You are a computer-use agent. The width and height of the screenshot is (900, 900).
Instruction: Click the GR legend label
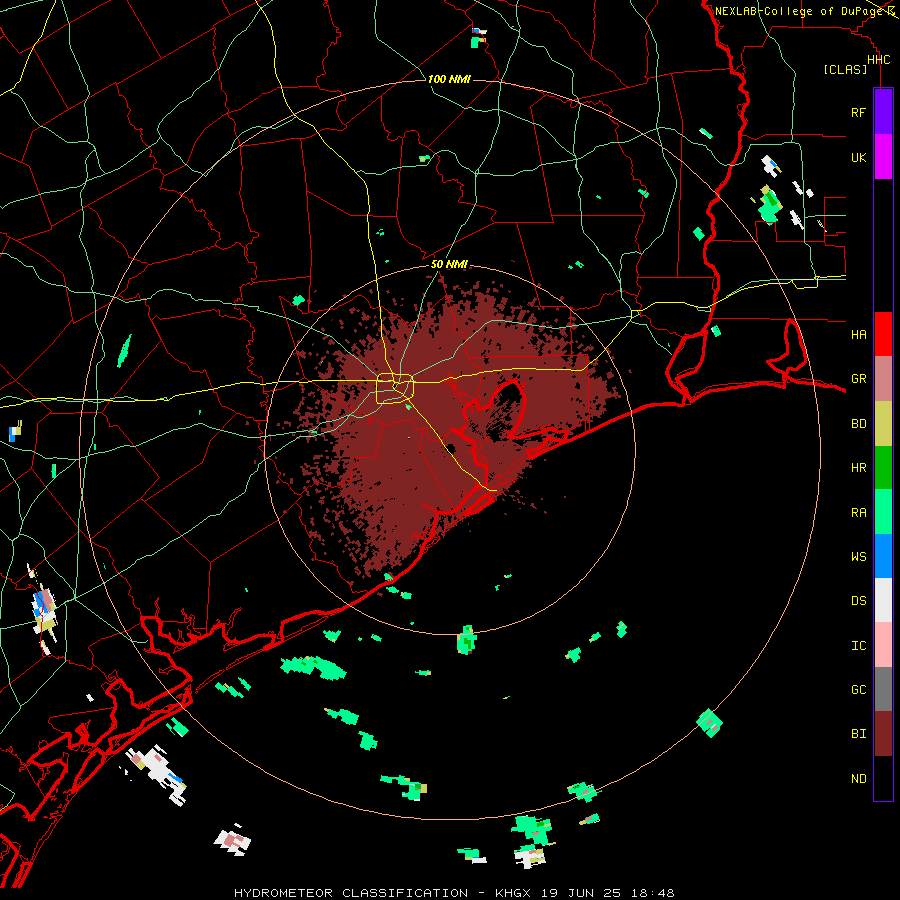pyautogui.click(x=858, y=379)
